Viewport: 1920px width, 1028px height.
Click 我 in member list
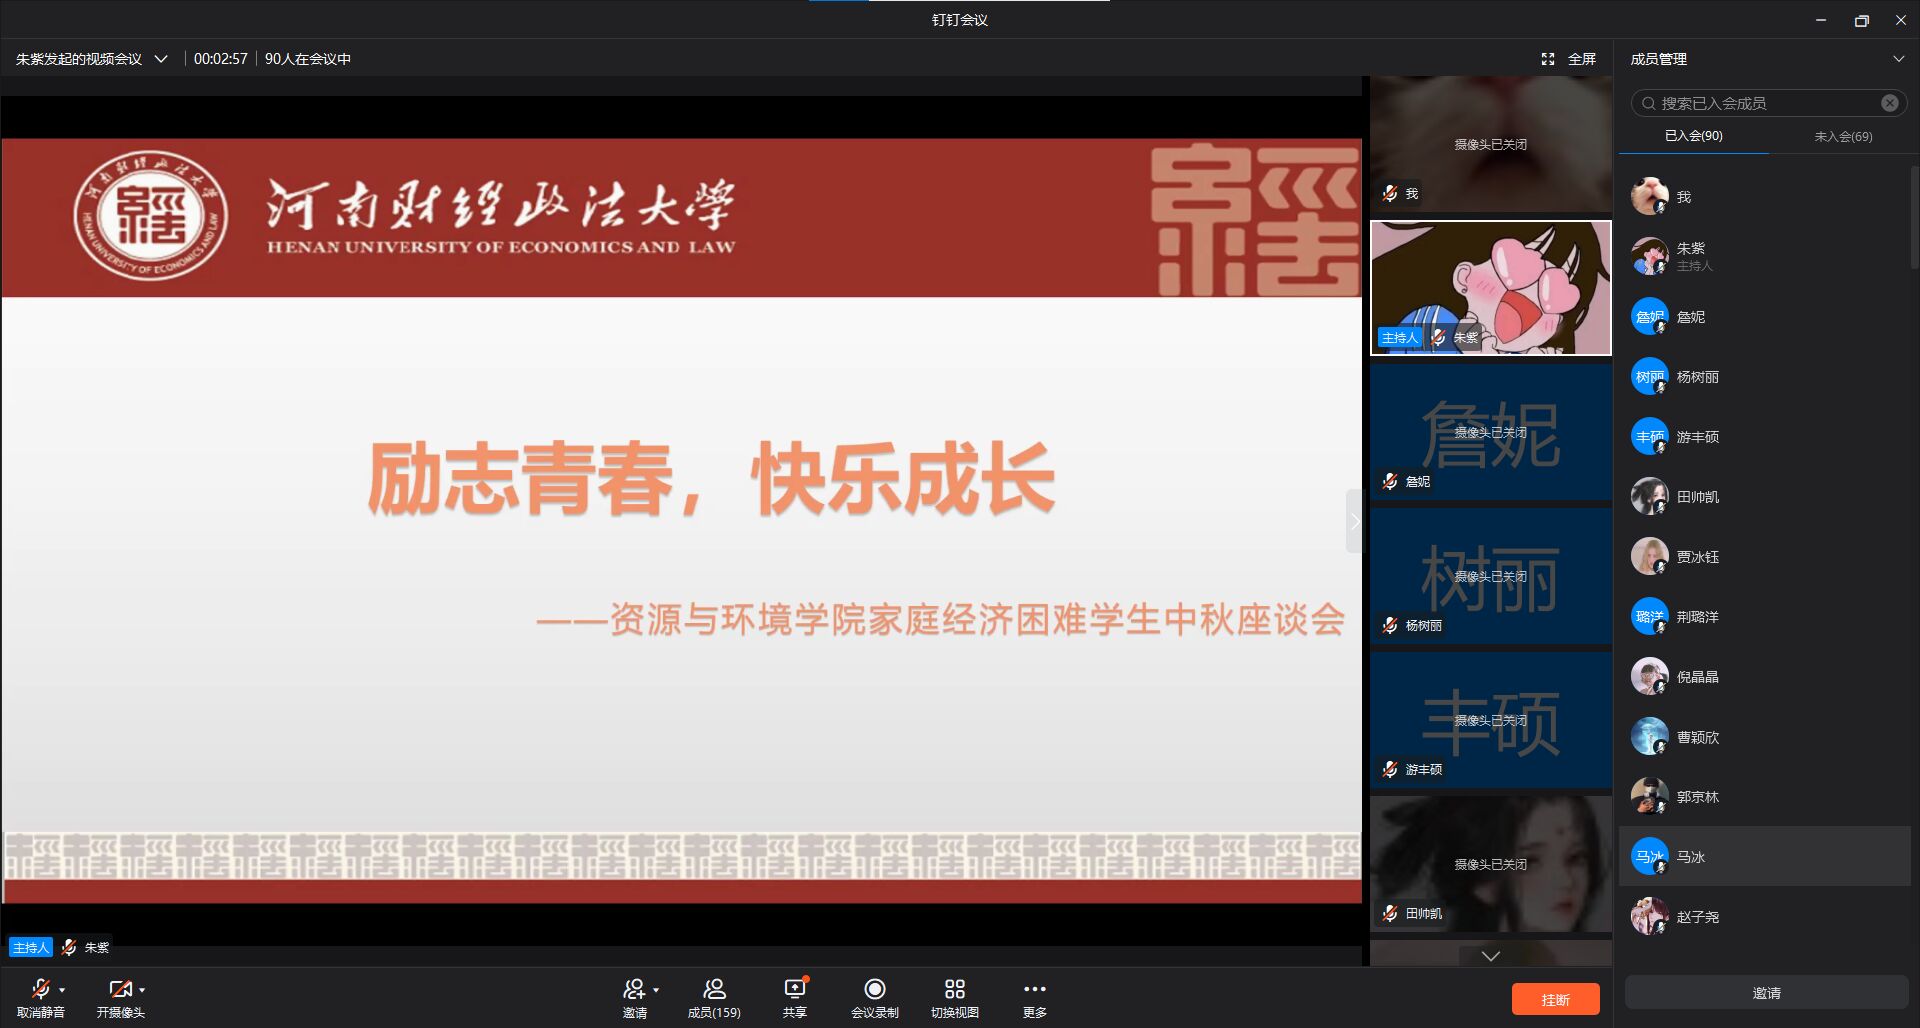click(x=1764, y=196)
